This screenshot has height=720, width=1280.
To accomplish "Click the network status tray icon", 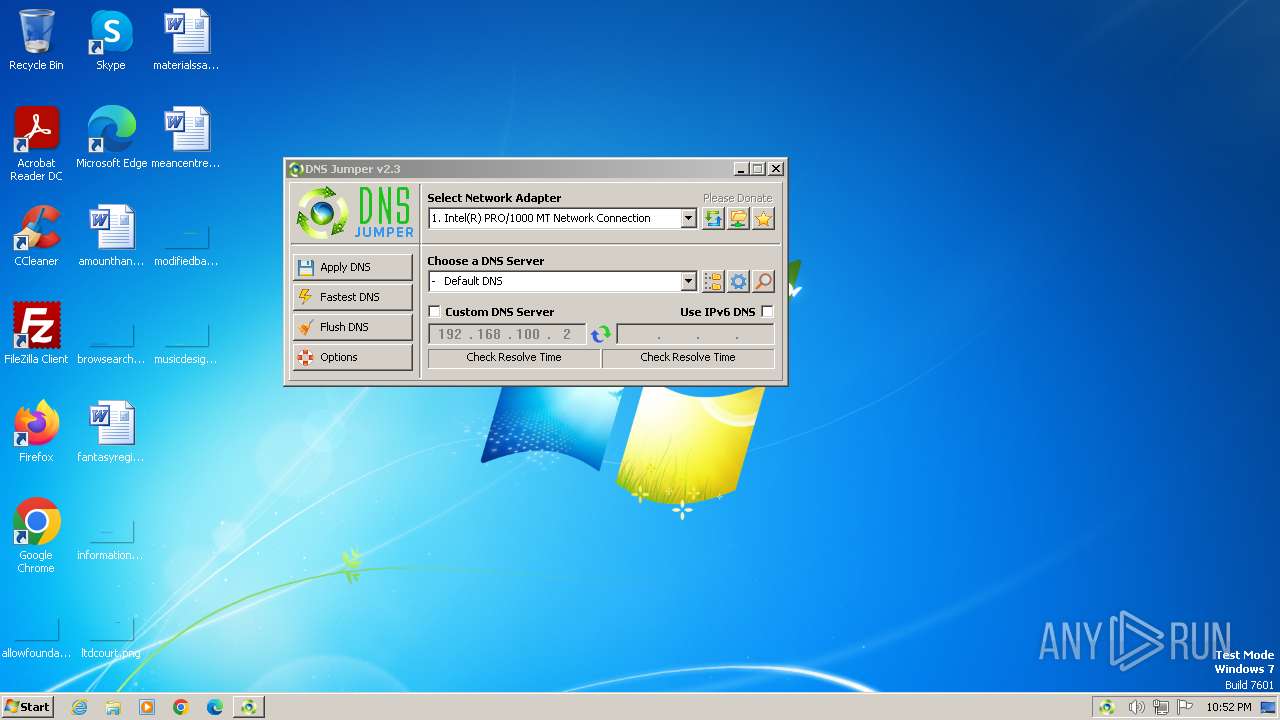I will pos(1161,707).
